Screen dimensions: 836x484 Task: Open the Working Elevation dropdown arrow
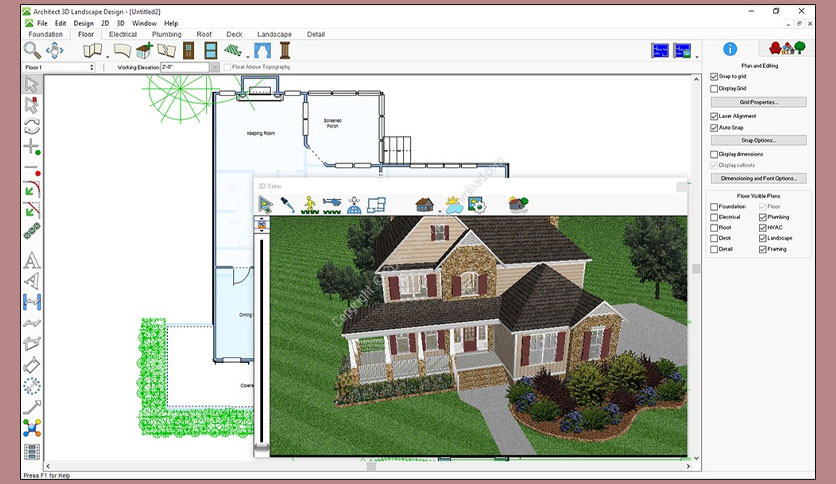[215, 67]
